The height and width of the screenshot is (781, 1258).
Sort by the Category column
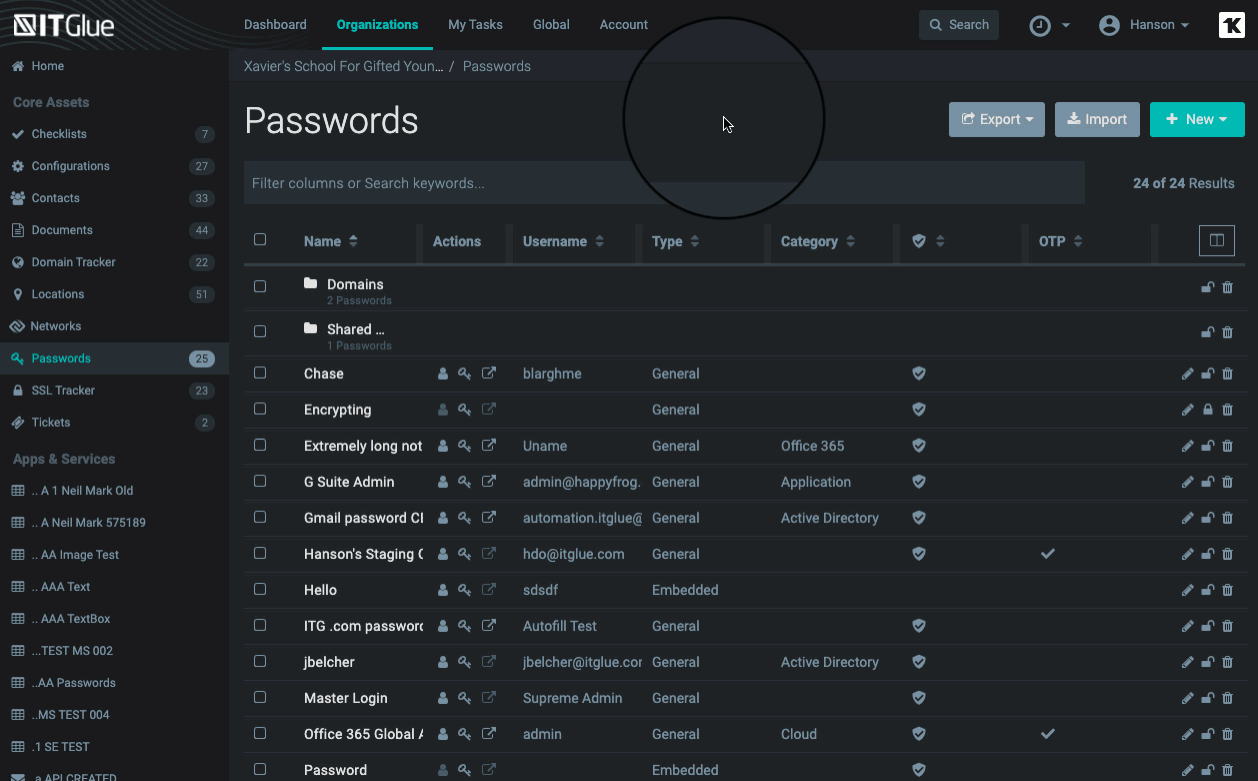[x=818, y=241]
